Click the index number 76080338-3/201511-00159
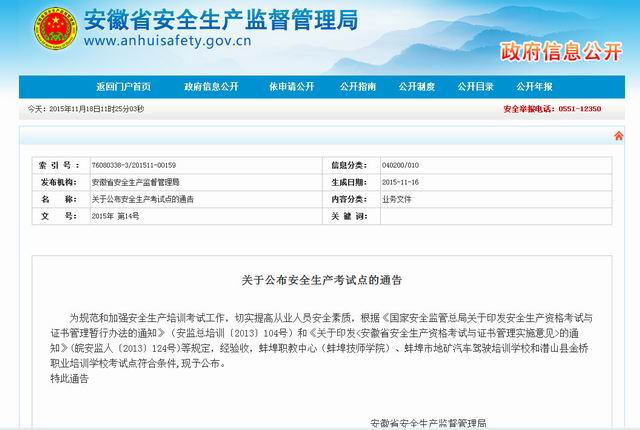The width and height of the screenshot is (640, 430). (132, 164)
